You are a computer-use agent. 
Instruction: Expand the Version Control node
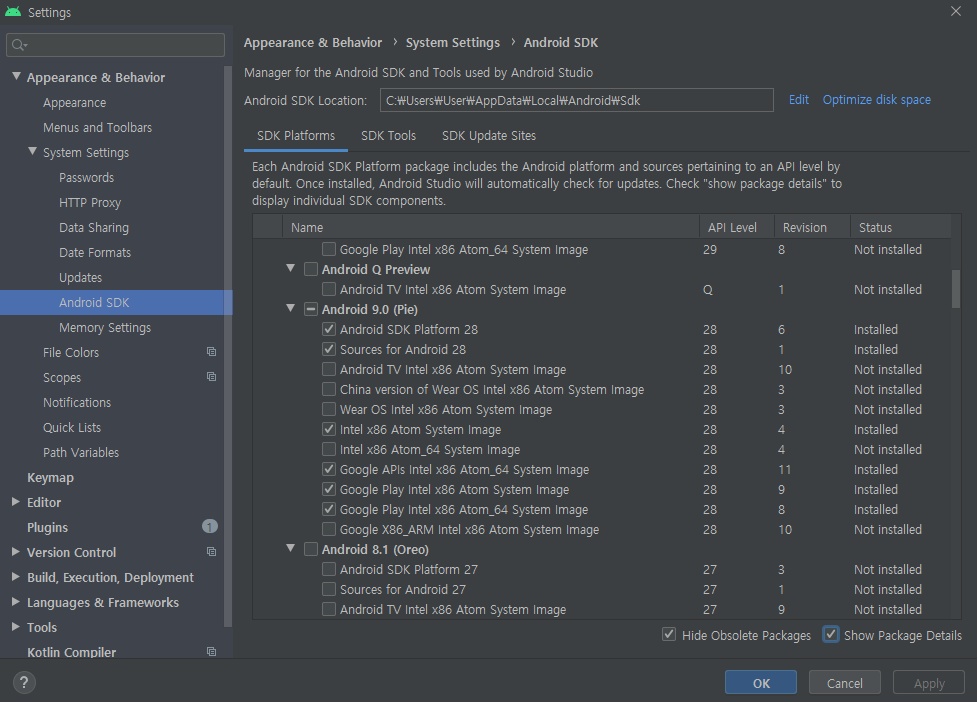click(16, 551)
